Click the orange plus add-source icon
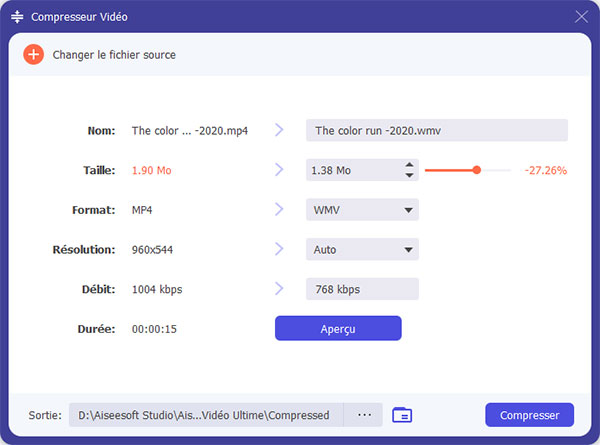 tap(34, 54)
